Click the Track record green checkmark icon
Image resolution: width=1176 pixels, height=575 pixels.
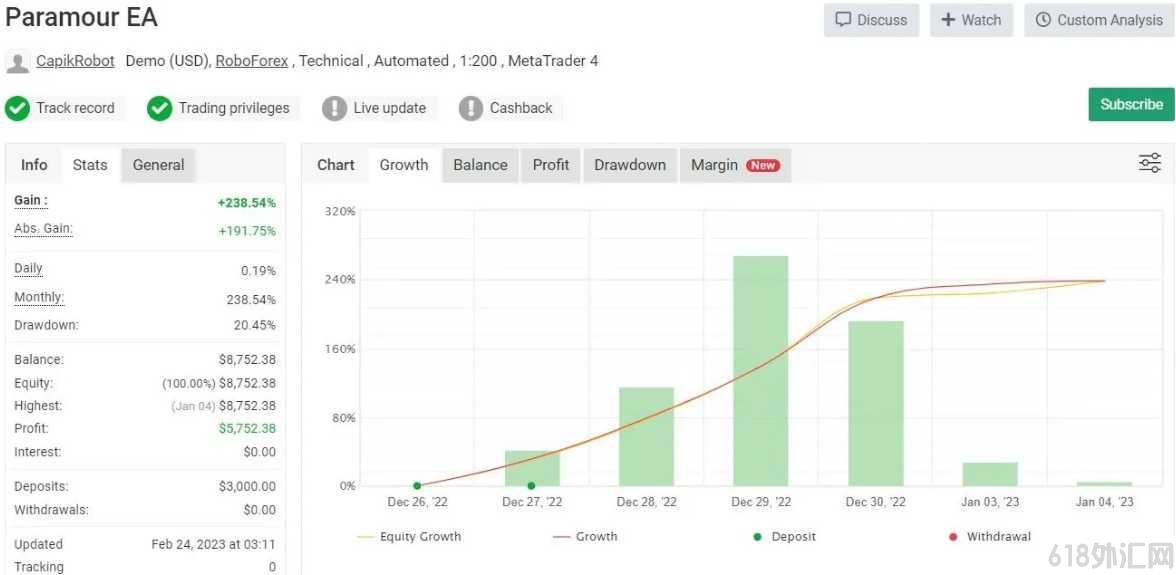pos(17,108)
